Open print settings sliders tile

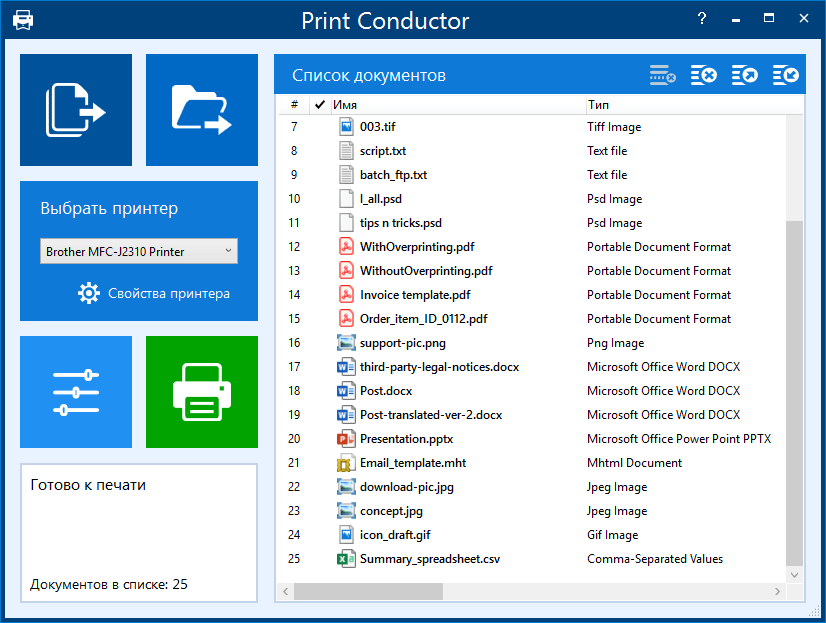[x=76, y=392]
